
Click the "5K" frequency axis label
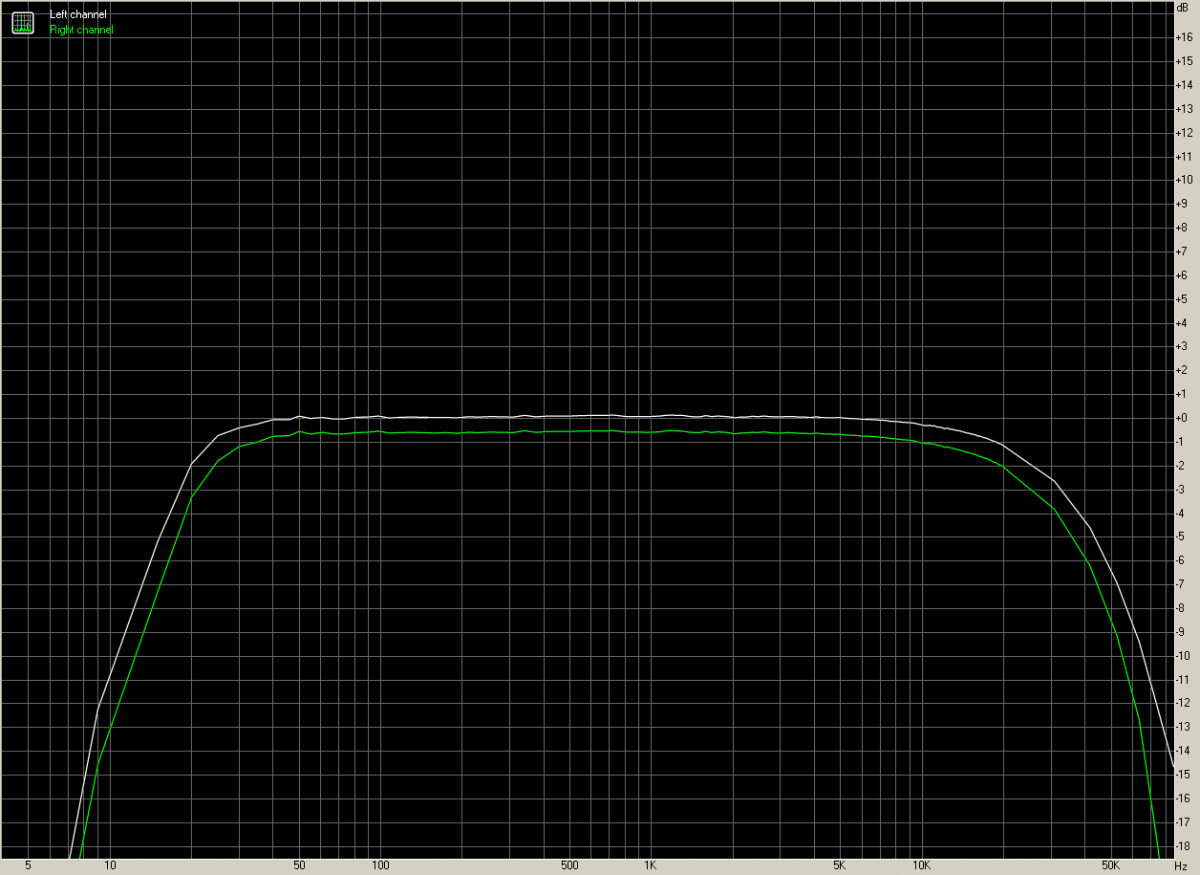(839, 865)
